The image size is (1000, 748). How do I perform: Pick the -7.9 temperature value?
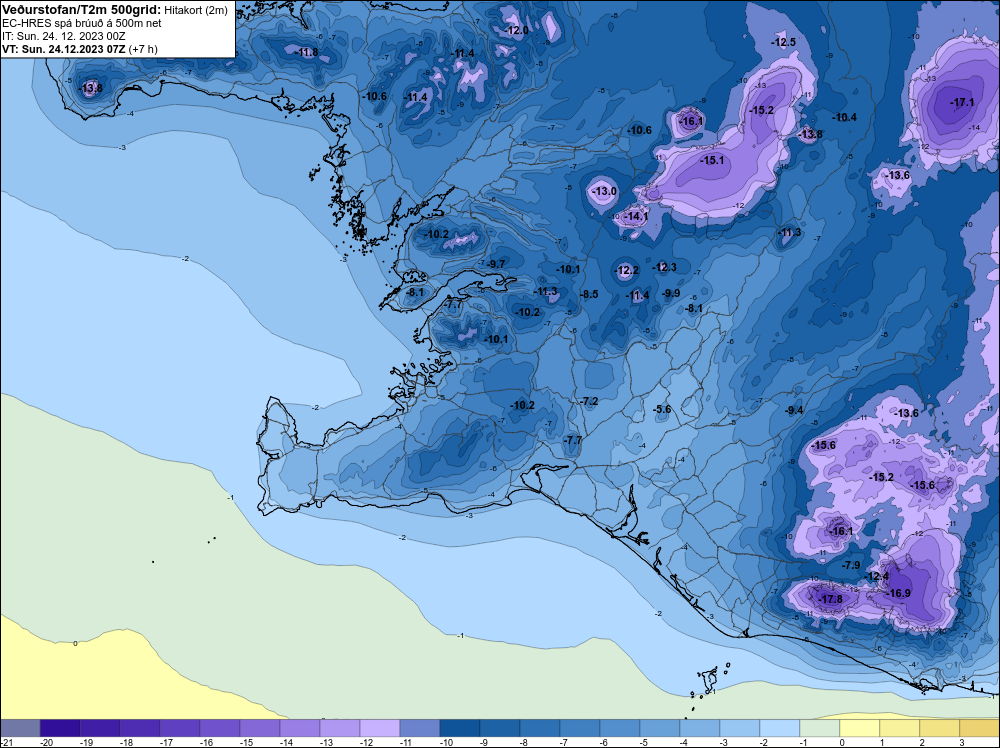[851, 566]
